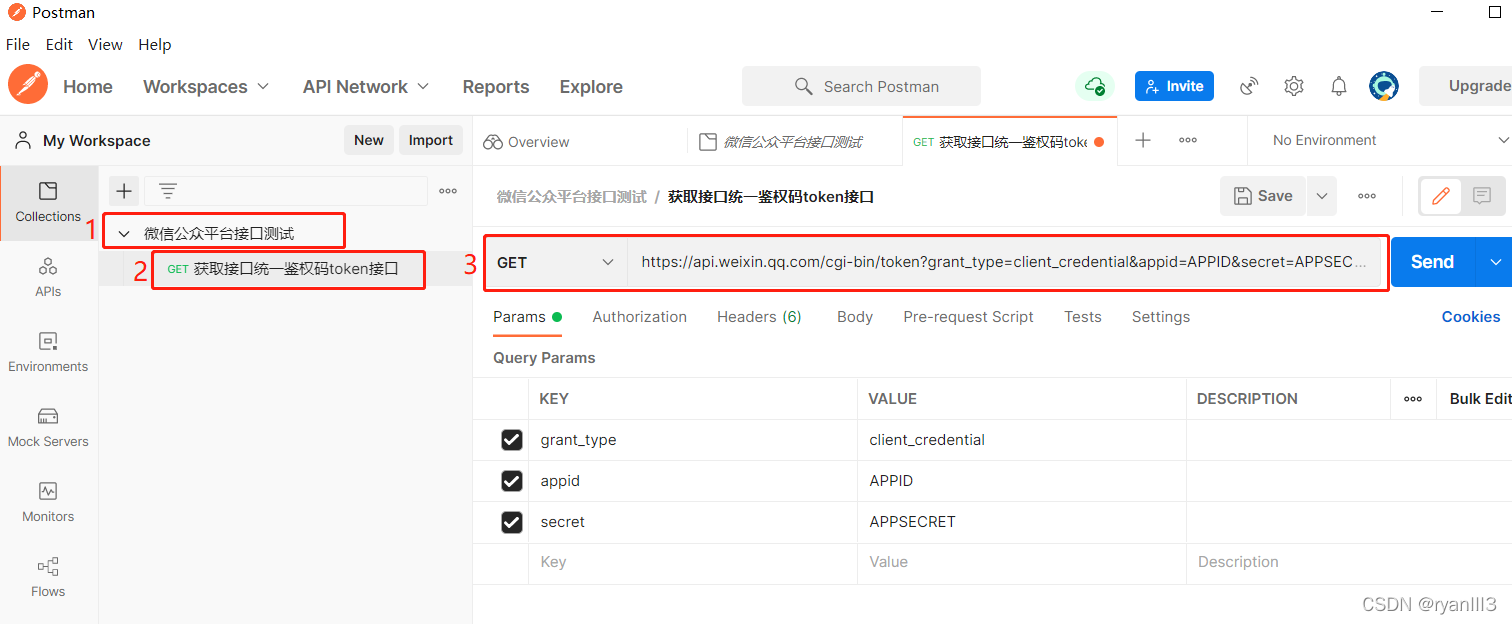Select the Body tab
Image resolution: width=1512 pixels, height=624 pixels.
855,317
